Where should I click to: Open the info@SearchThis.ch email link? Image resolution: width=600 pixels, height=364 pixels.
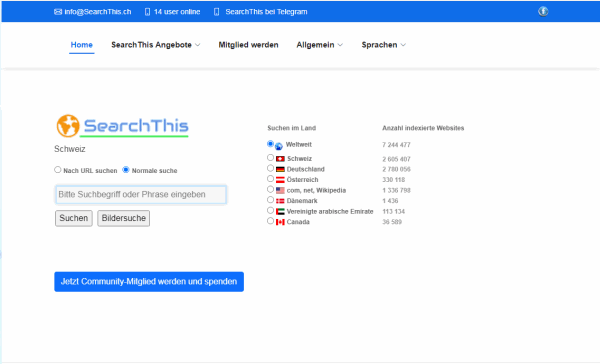[x=98, y=12]
